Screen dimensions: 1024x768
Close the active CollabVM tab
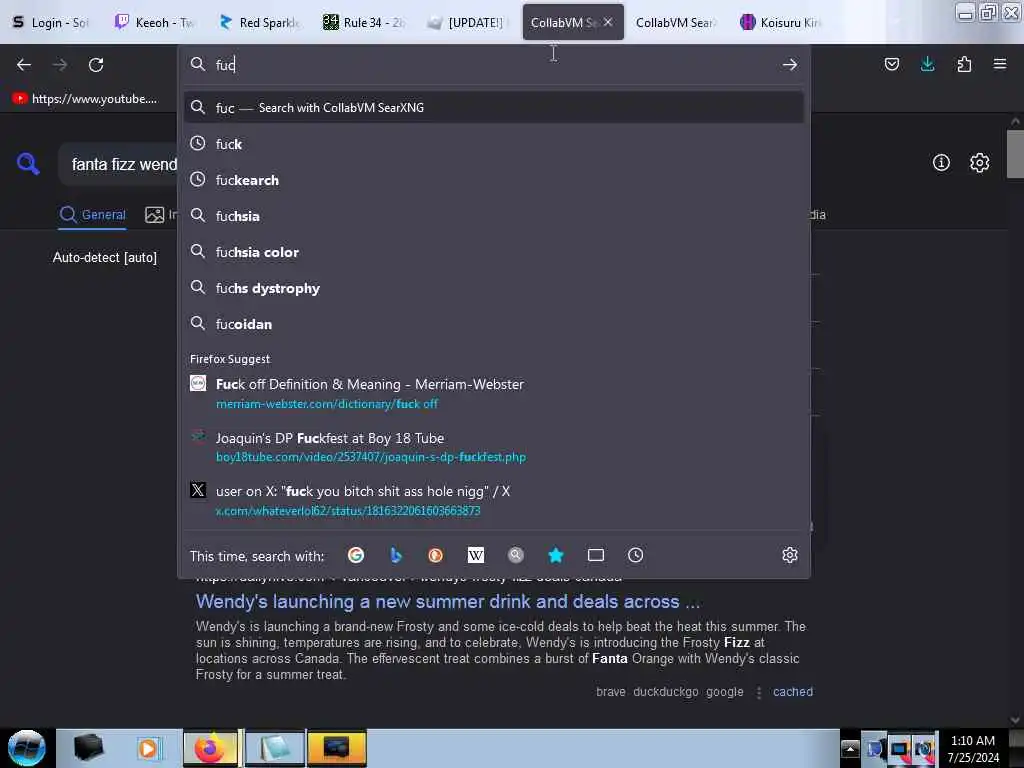click(608, 22)
